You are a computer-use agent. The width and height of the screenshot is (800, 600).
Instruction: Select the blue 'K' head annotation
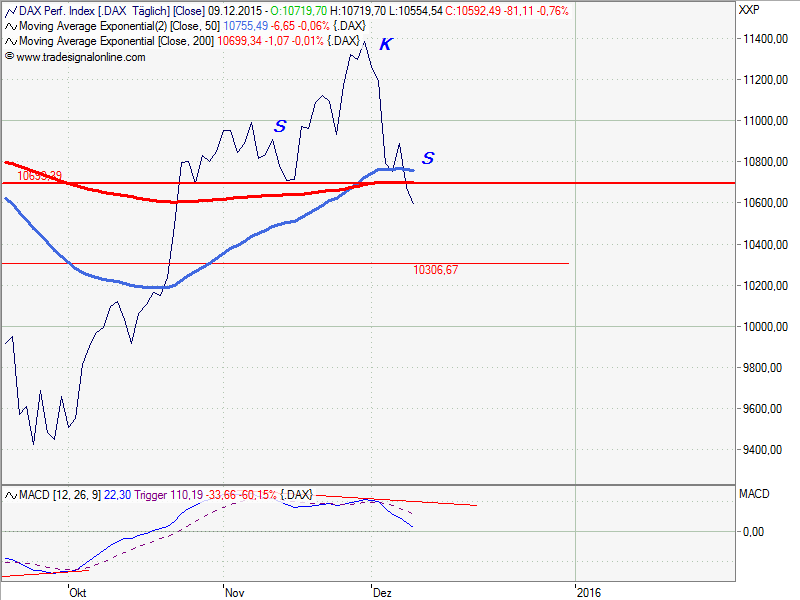385,45
